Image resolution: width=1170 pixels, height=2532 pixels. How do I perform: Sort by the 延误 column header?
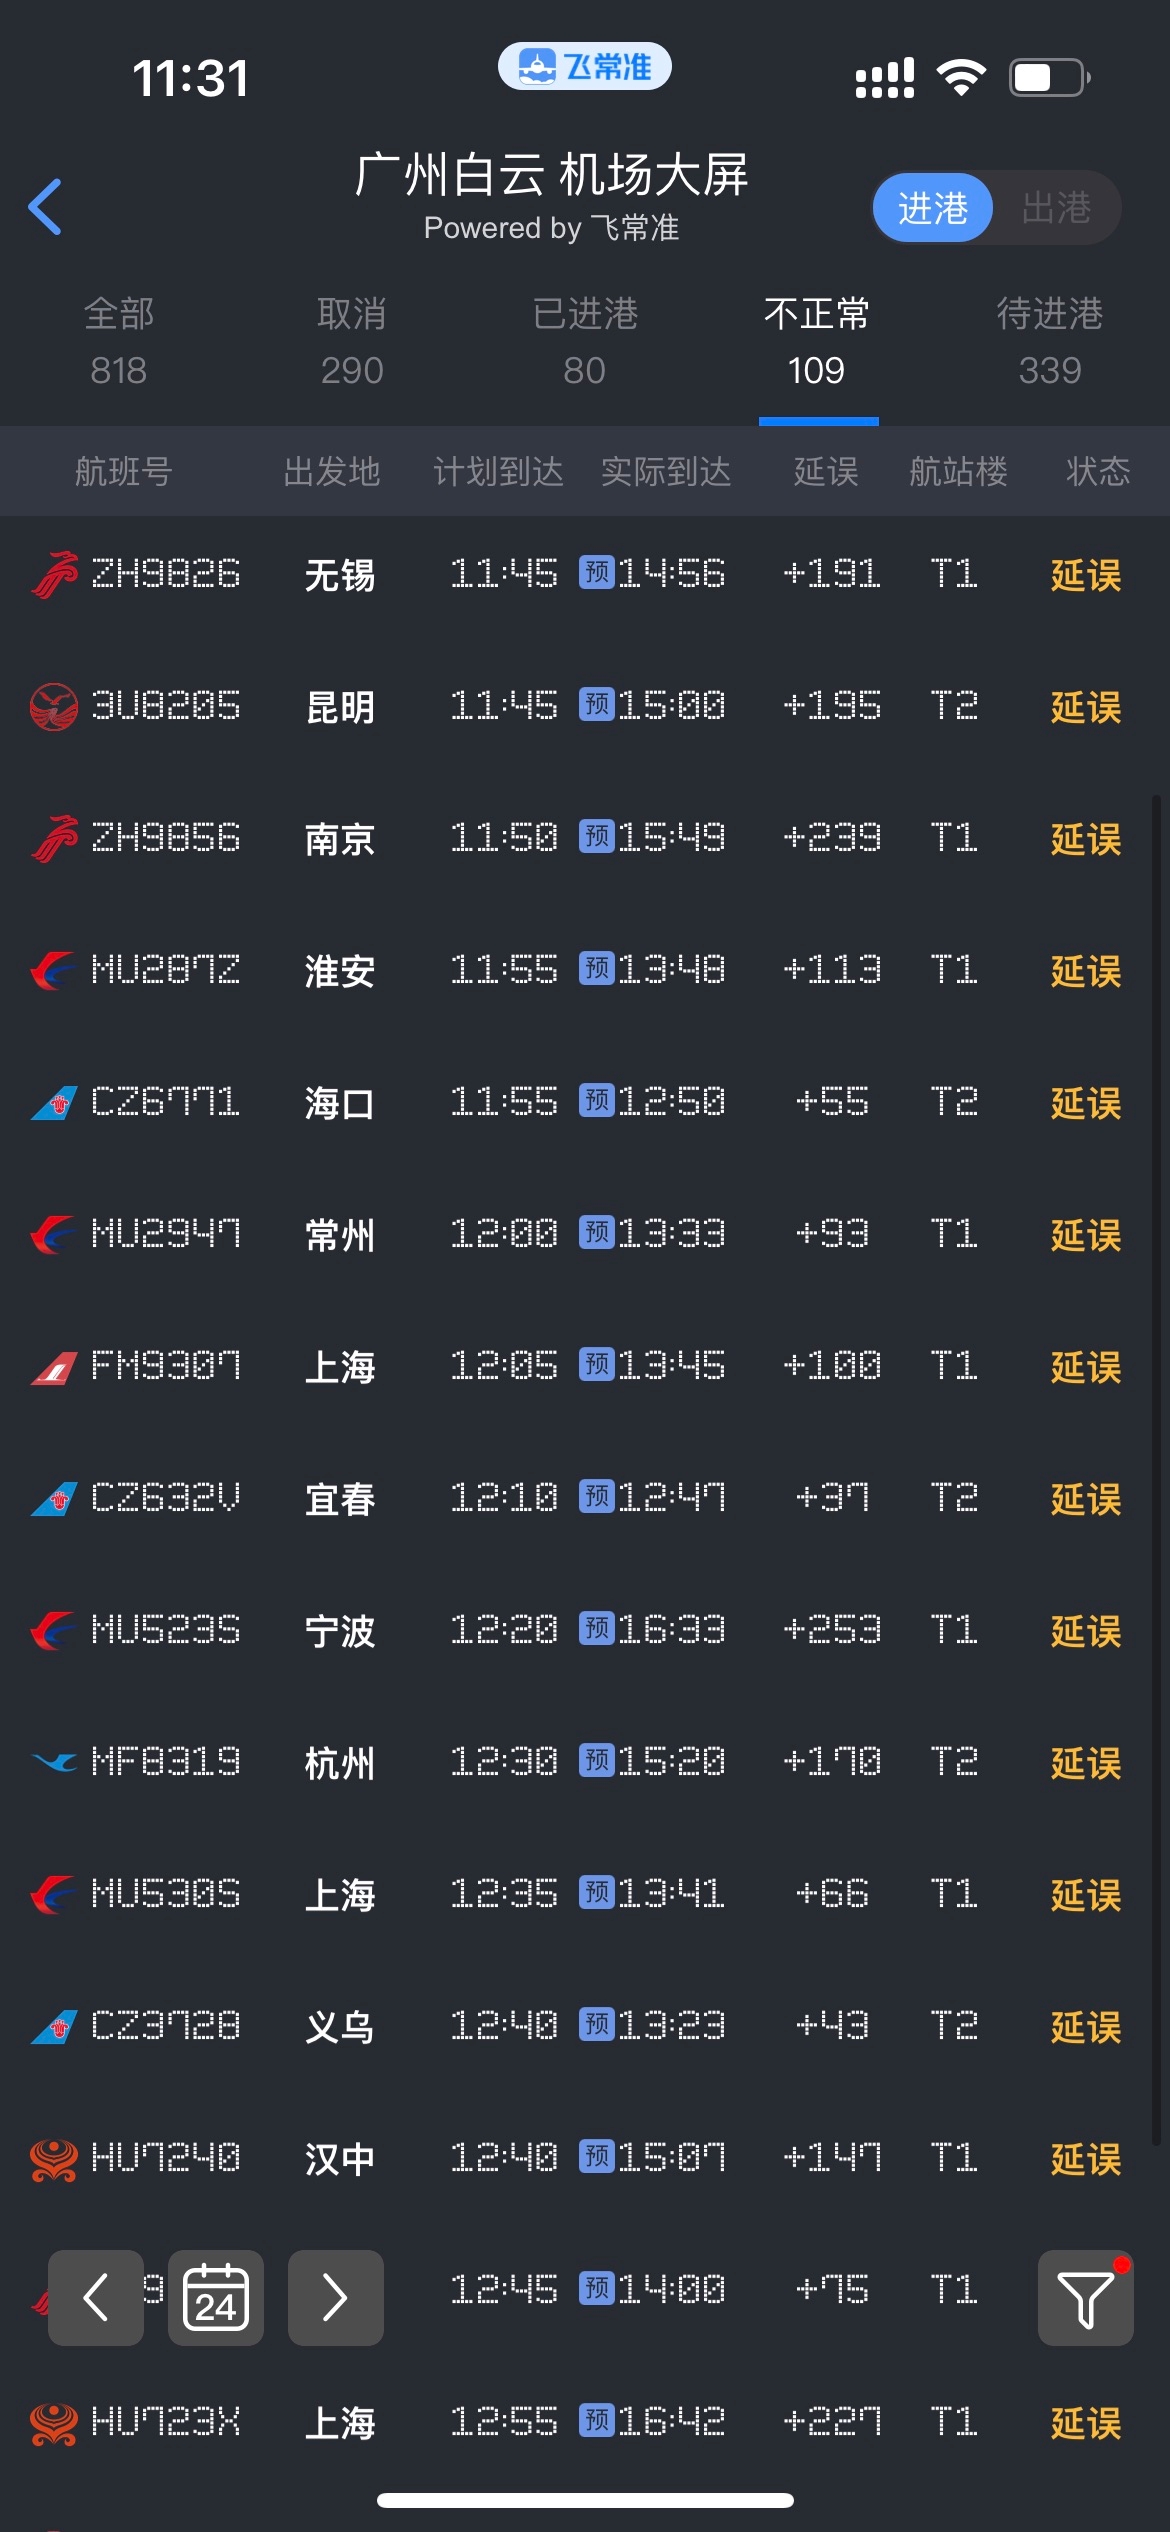[x=826, y=471]
